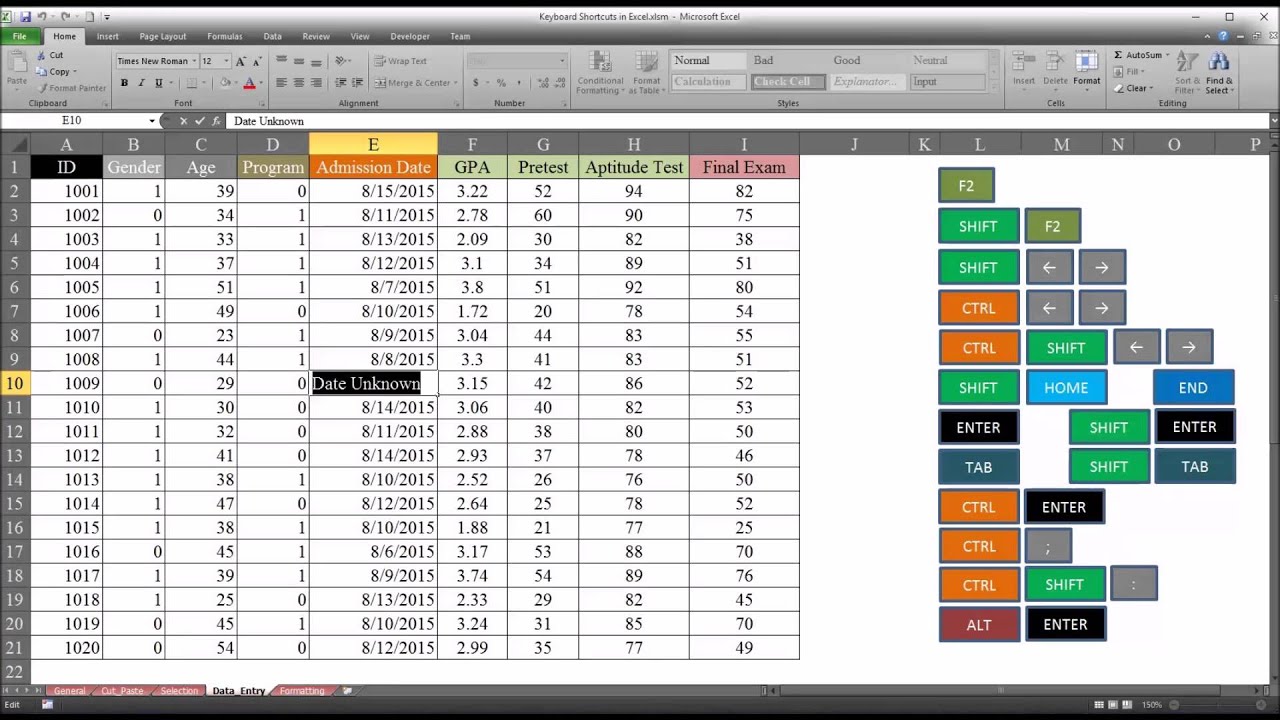Image resolution: width=1280 pixels, height=720 pixels.
Task: Confirm the cell entry with the checkmark
Action: [199, 121]
